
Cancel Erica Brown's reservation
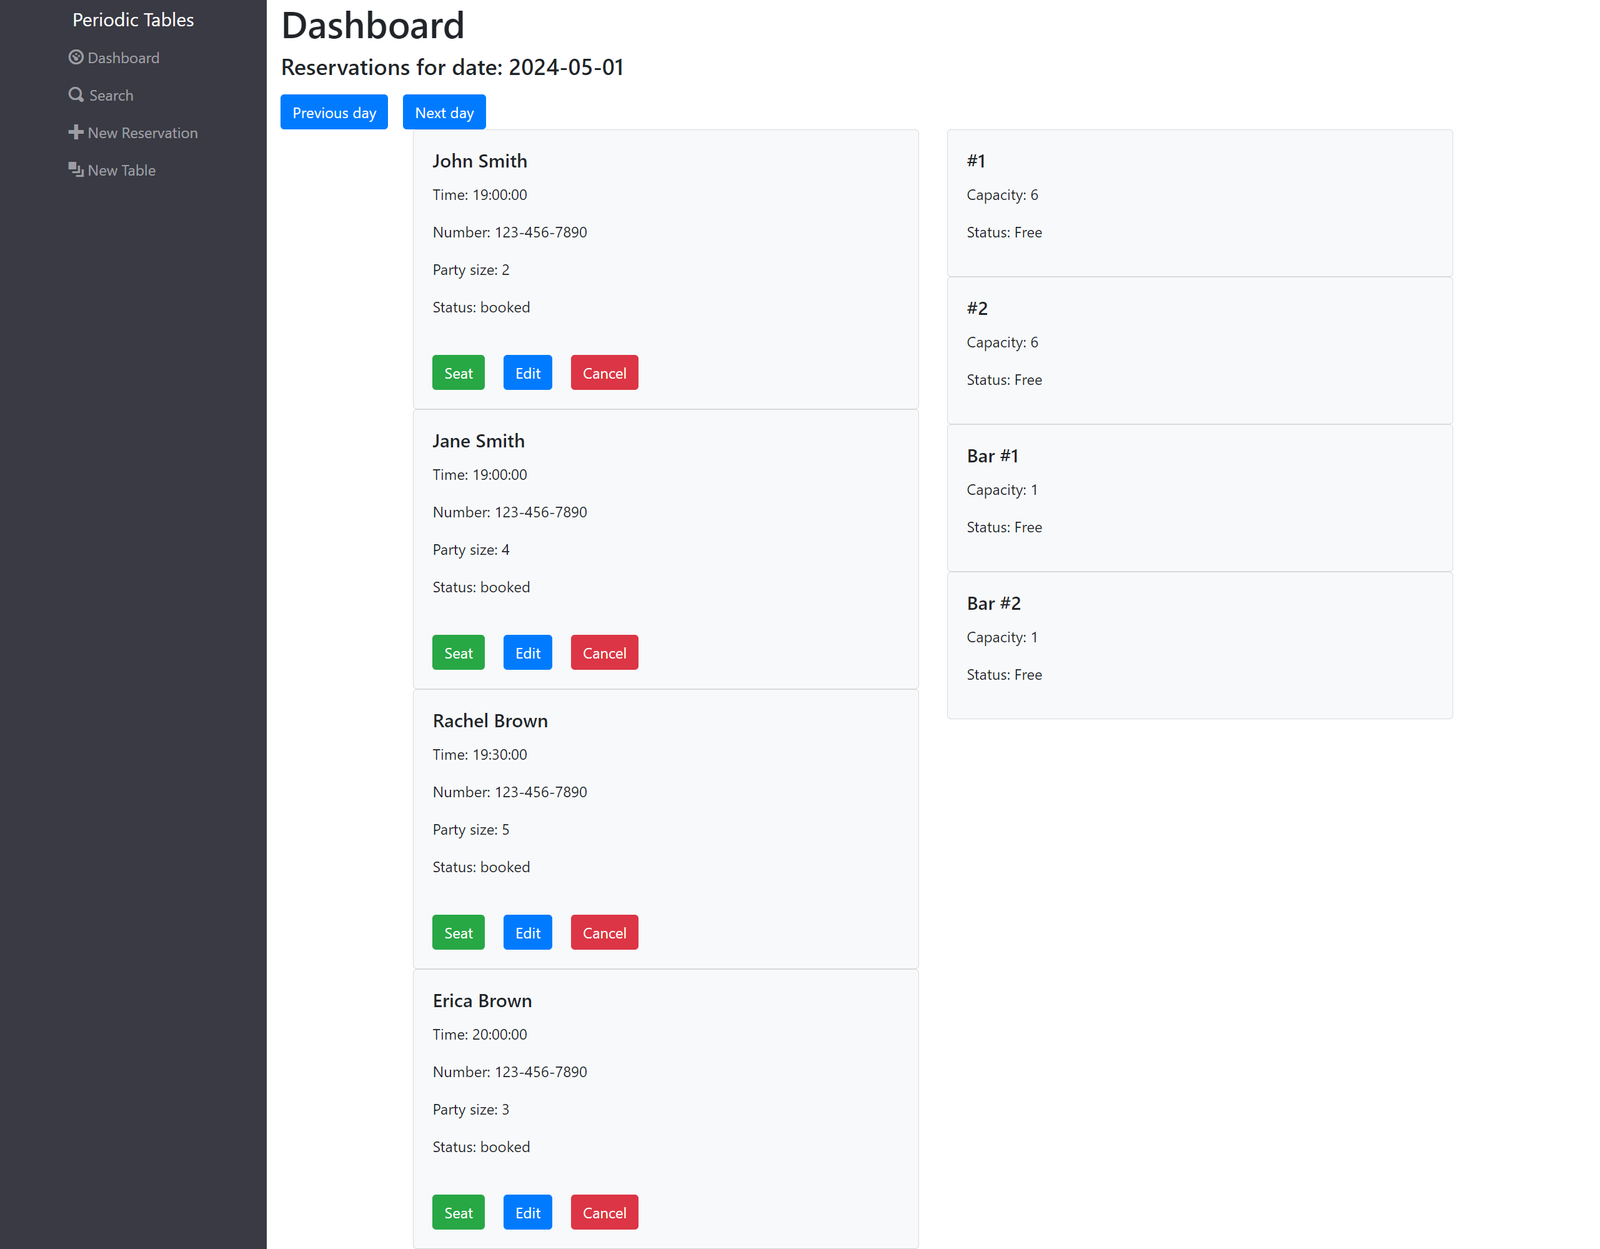coord(604,1213)
